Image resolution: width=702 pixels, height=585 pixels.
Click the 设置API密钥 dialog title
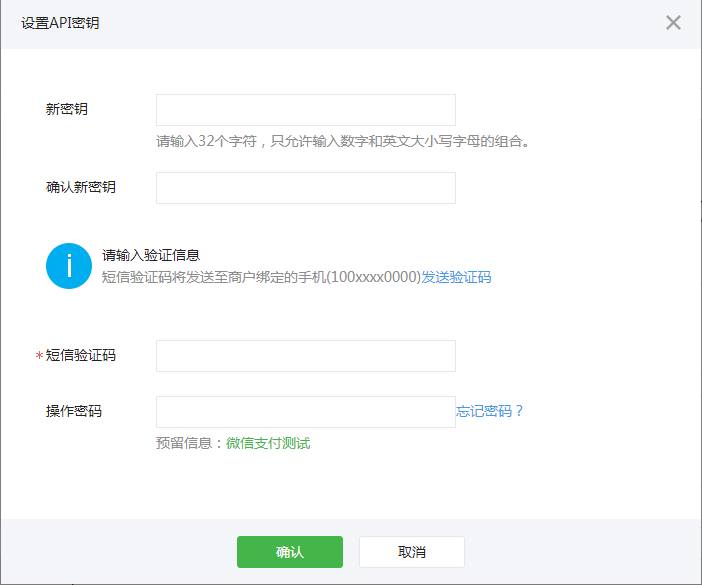point(60,23)
